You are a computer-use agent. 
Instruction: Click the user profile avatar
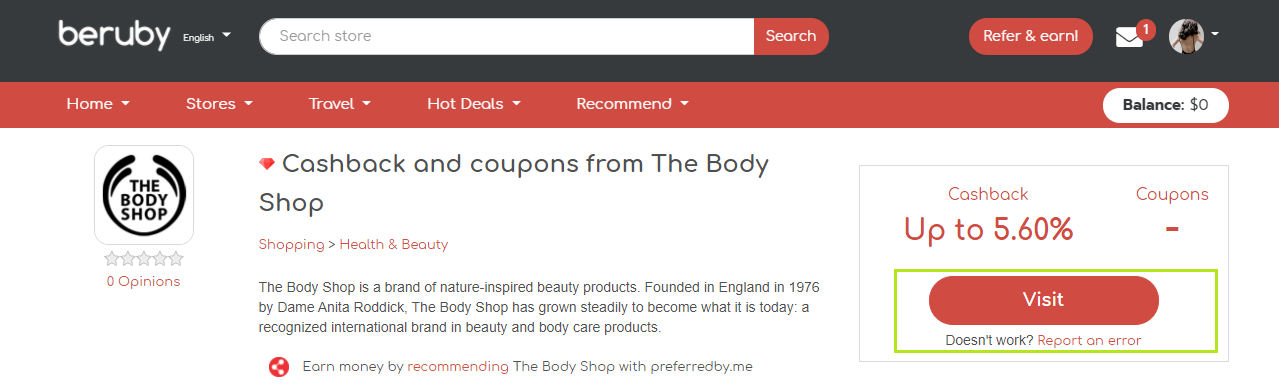coord(1186,36)
